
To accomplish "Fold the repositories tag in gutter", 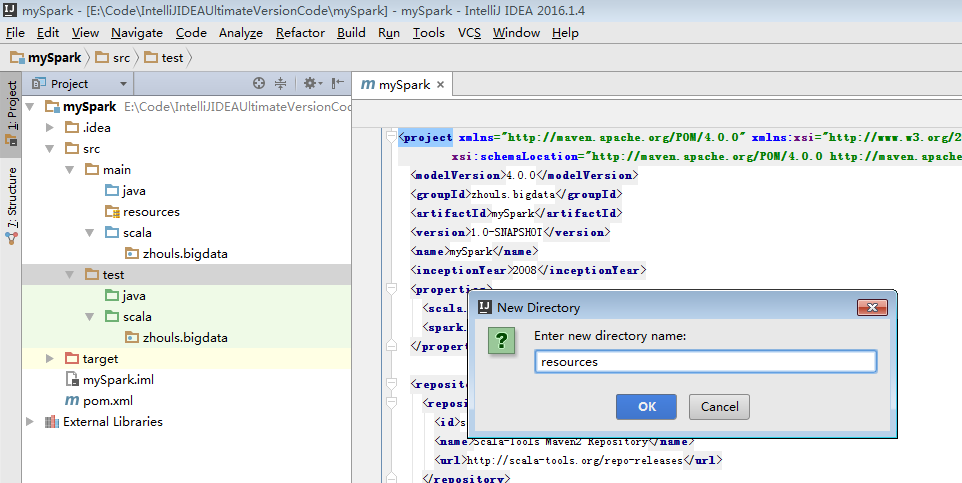I will point(391,384).
